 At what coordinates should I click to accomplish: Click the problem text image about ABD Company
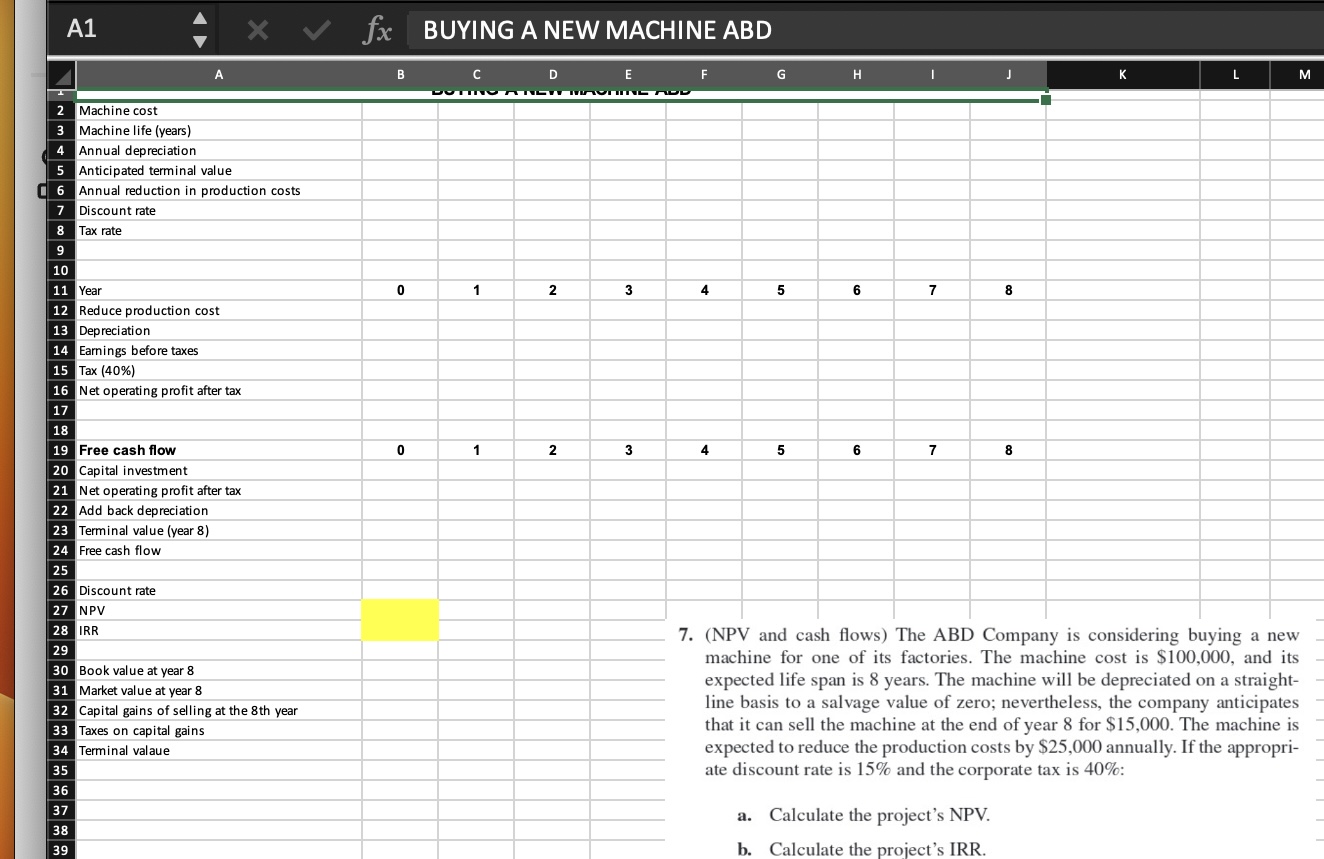(x=990, y=740)
